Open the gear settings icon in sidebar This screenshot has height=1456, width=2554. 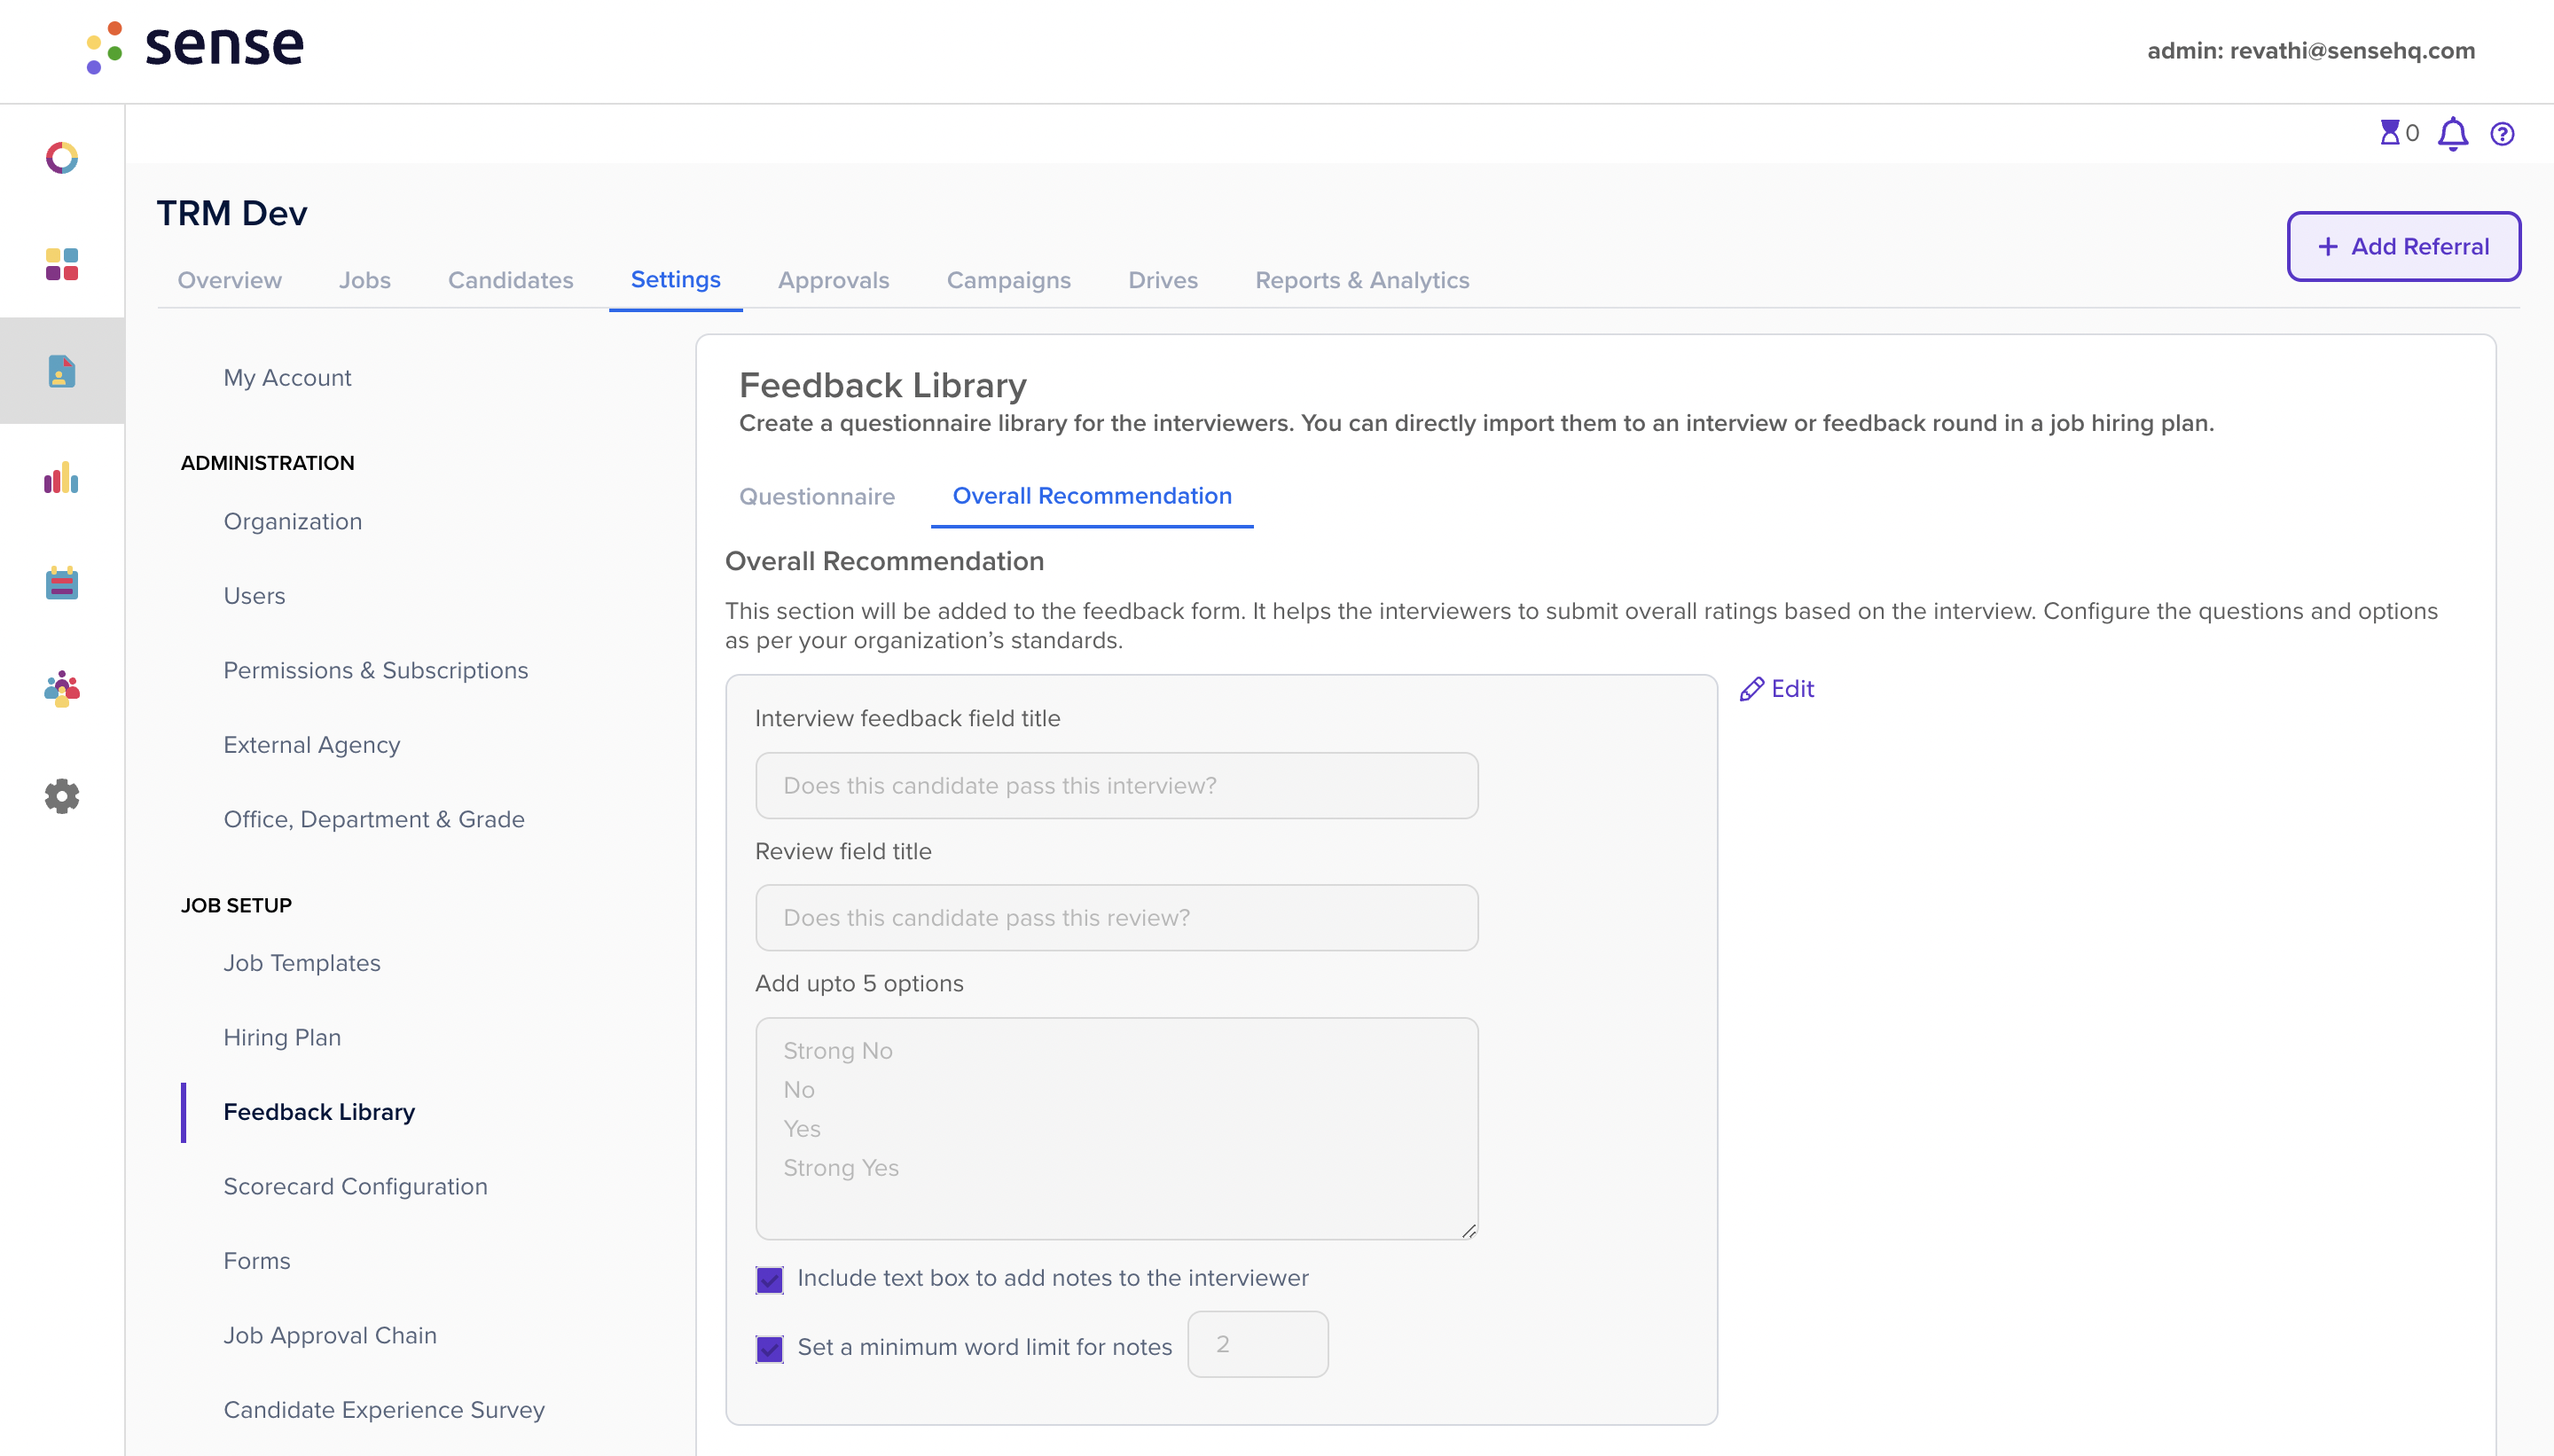click(x=62, y=796)
